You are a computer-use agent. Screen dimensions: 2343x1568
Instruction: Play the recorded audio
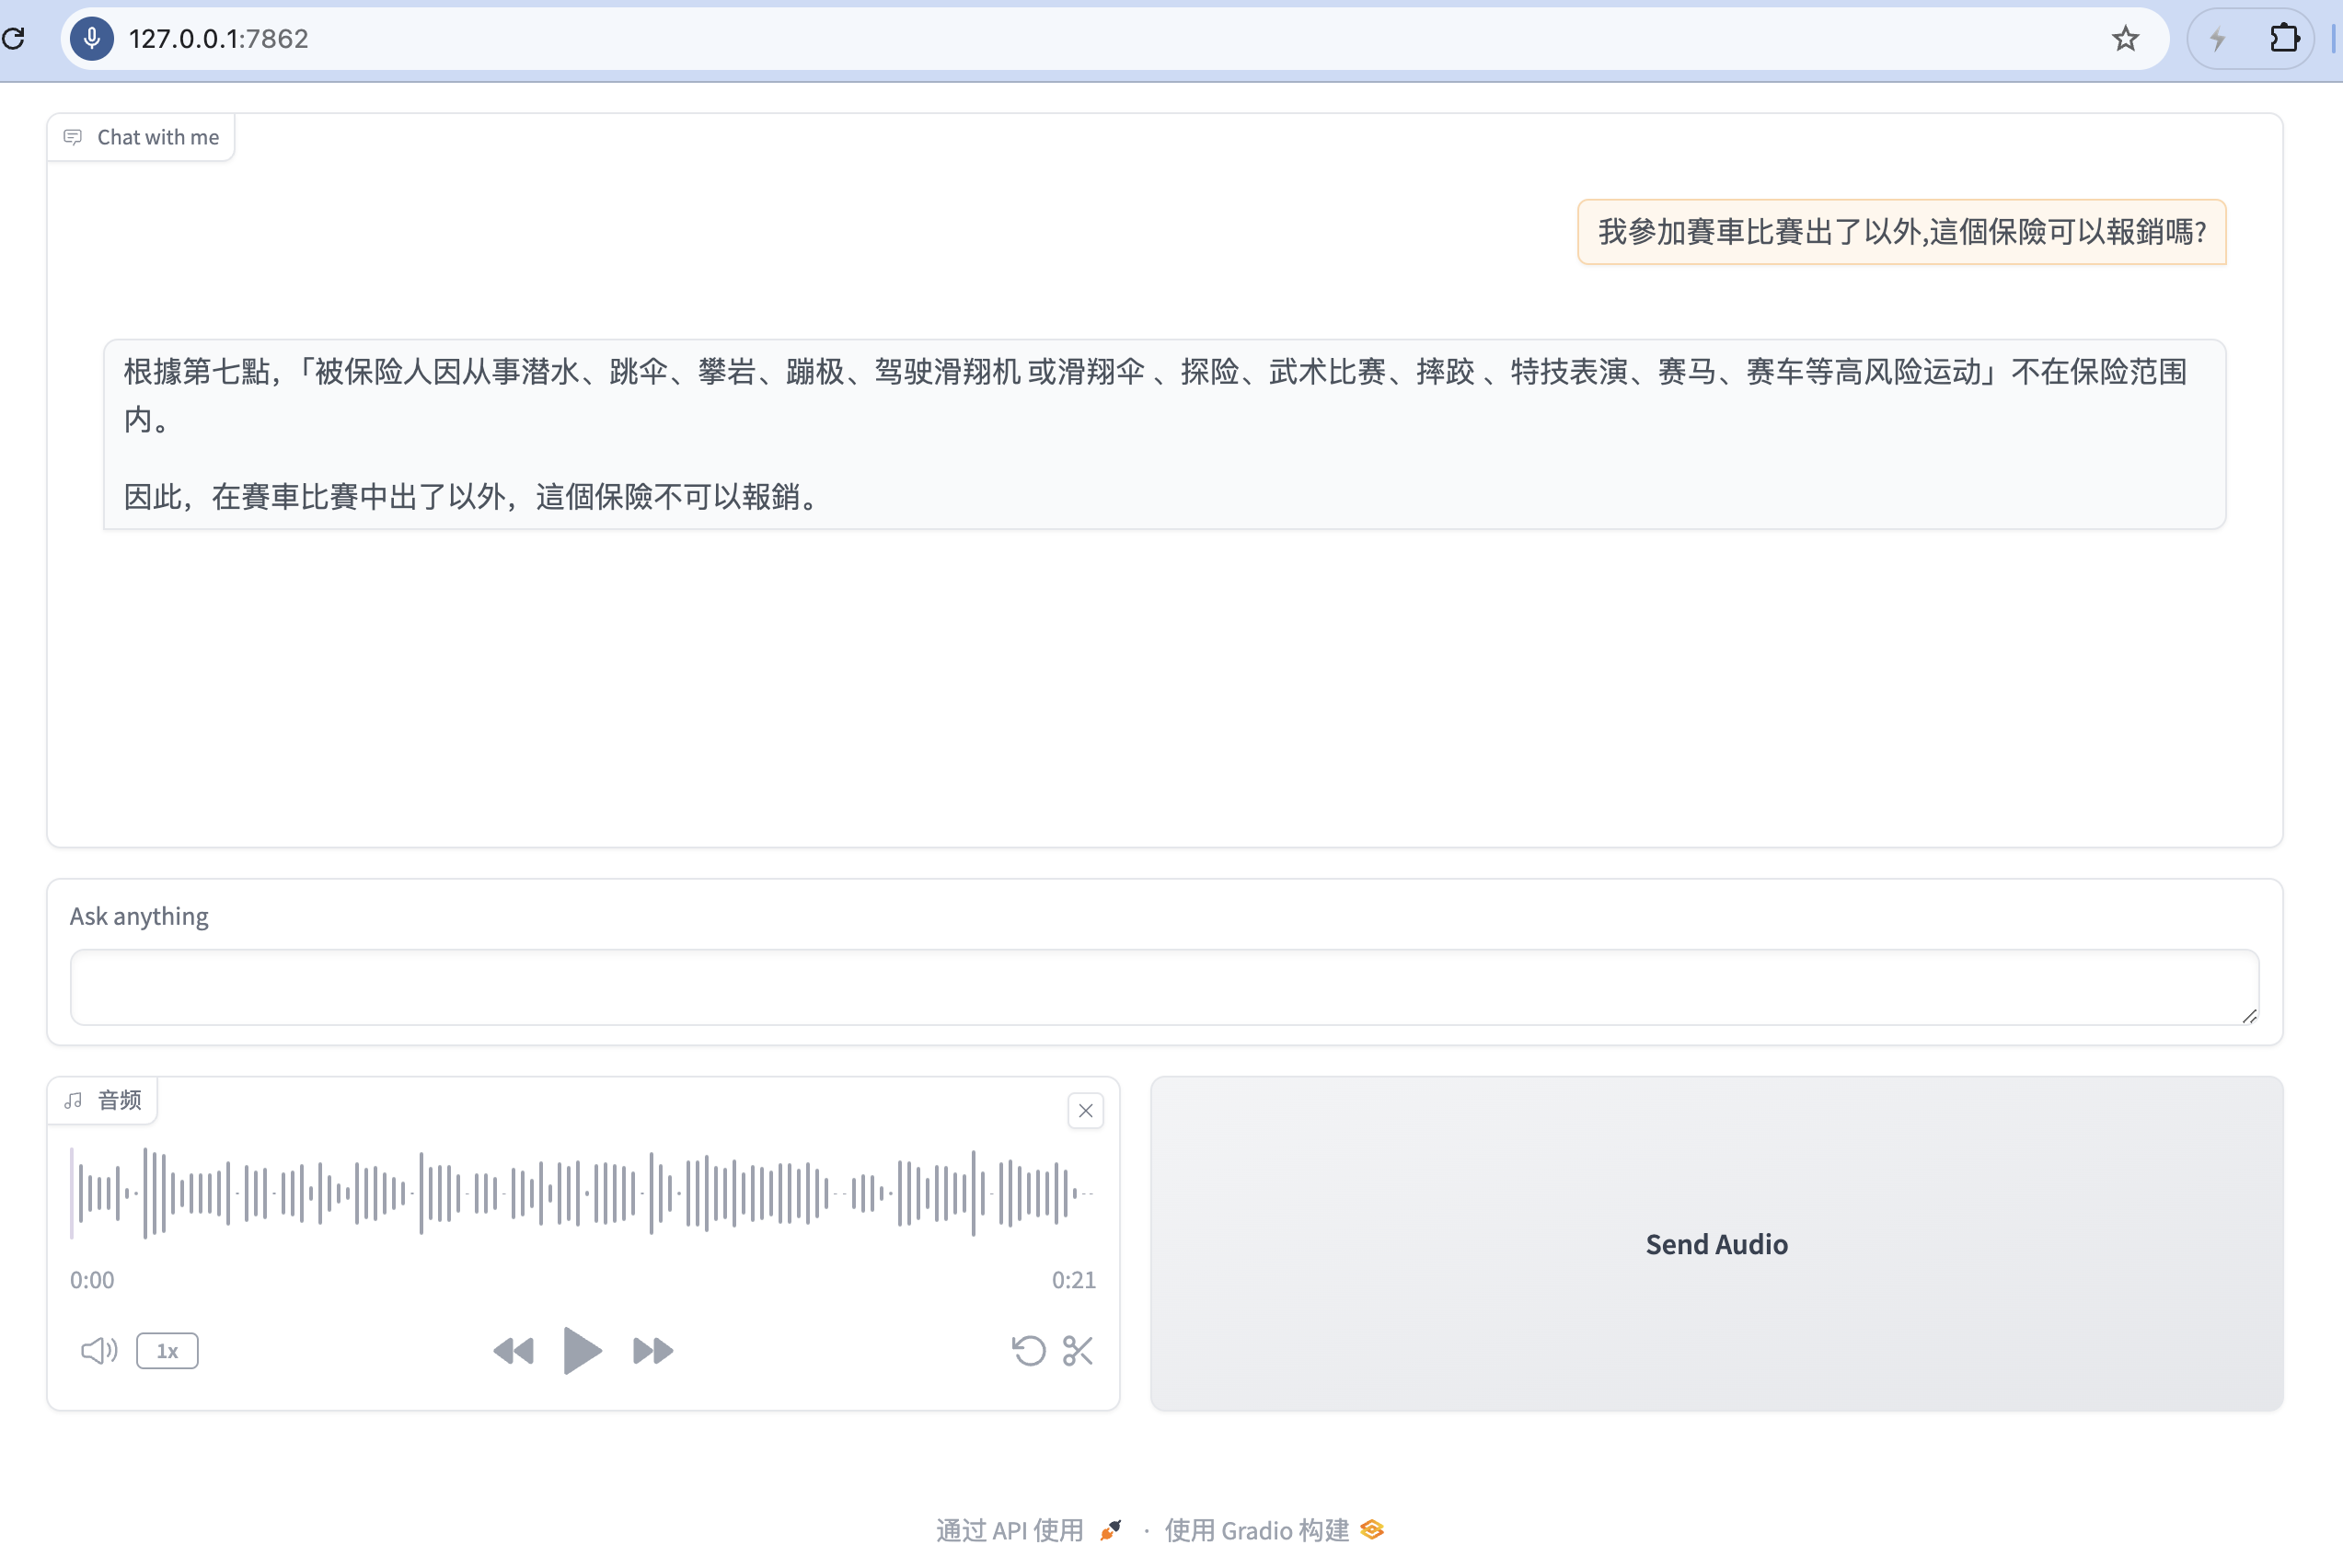coord(582,1351)
